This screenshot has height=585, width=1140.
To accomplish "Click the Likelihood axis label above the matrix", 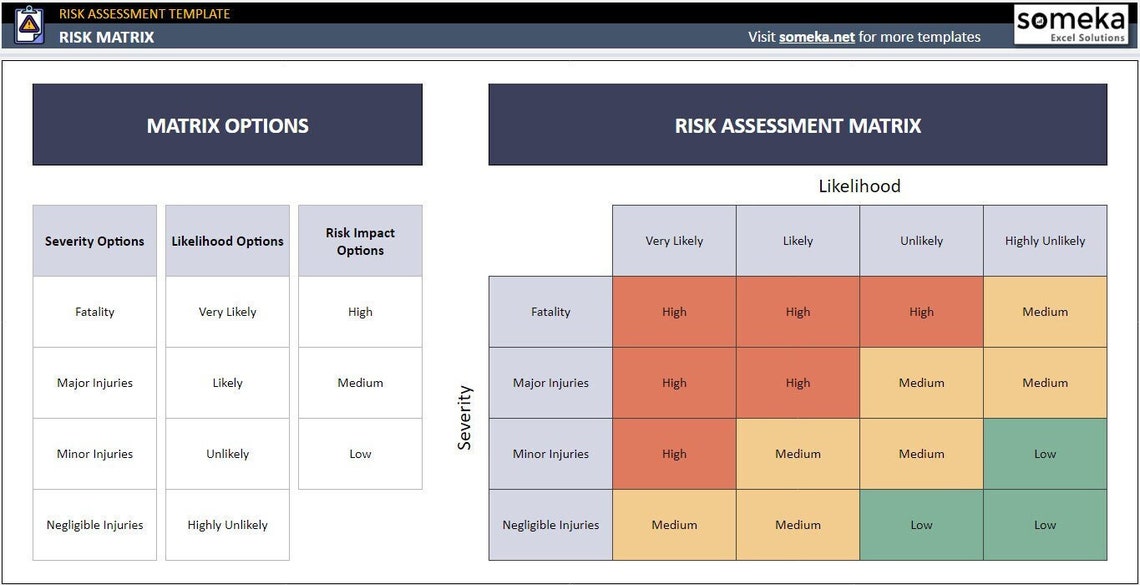I will [x=858, y=186].
